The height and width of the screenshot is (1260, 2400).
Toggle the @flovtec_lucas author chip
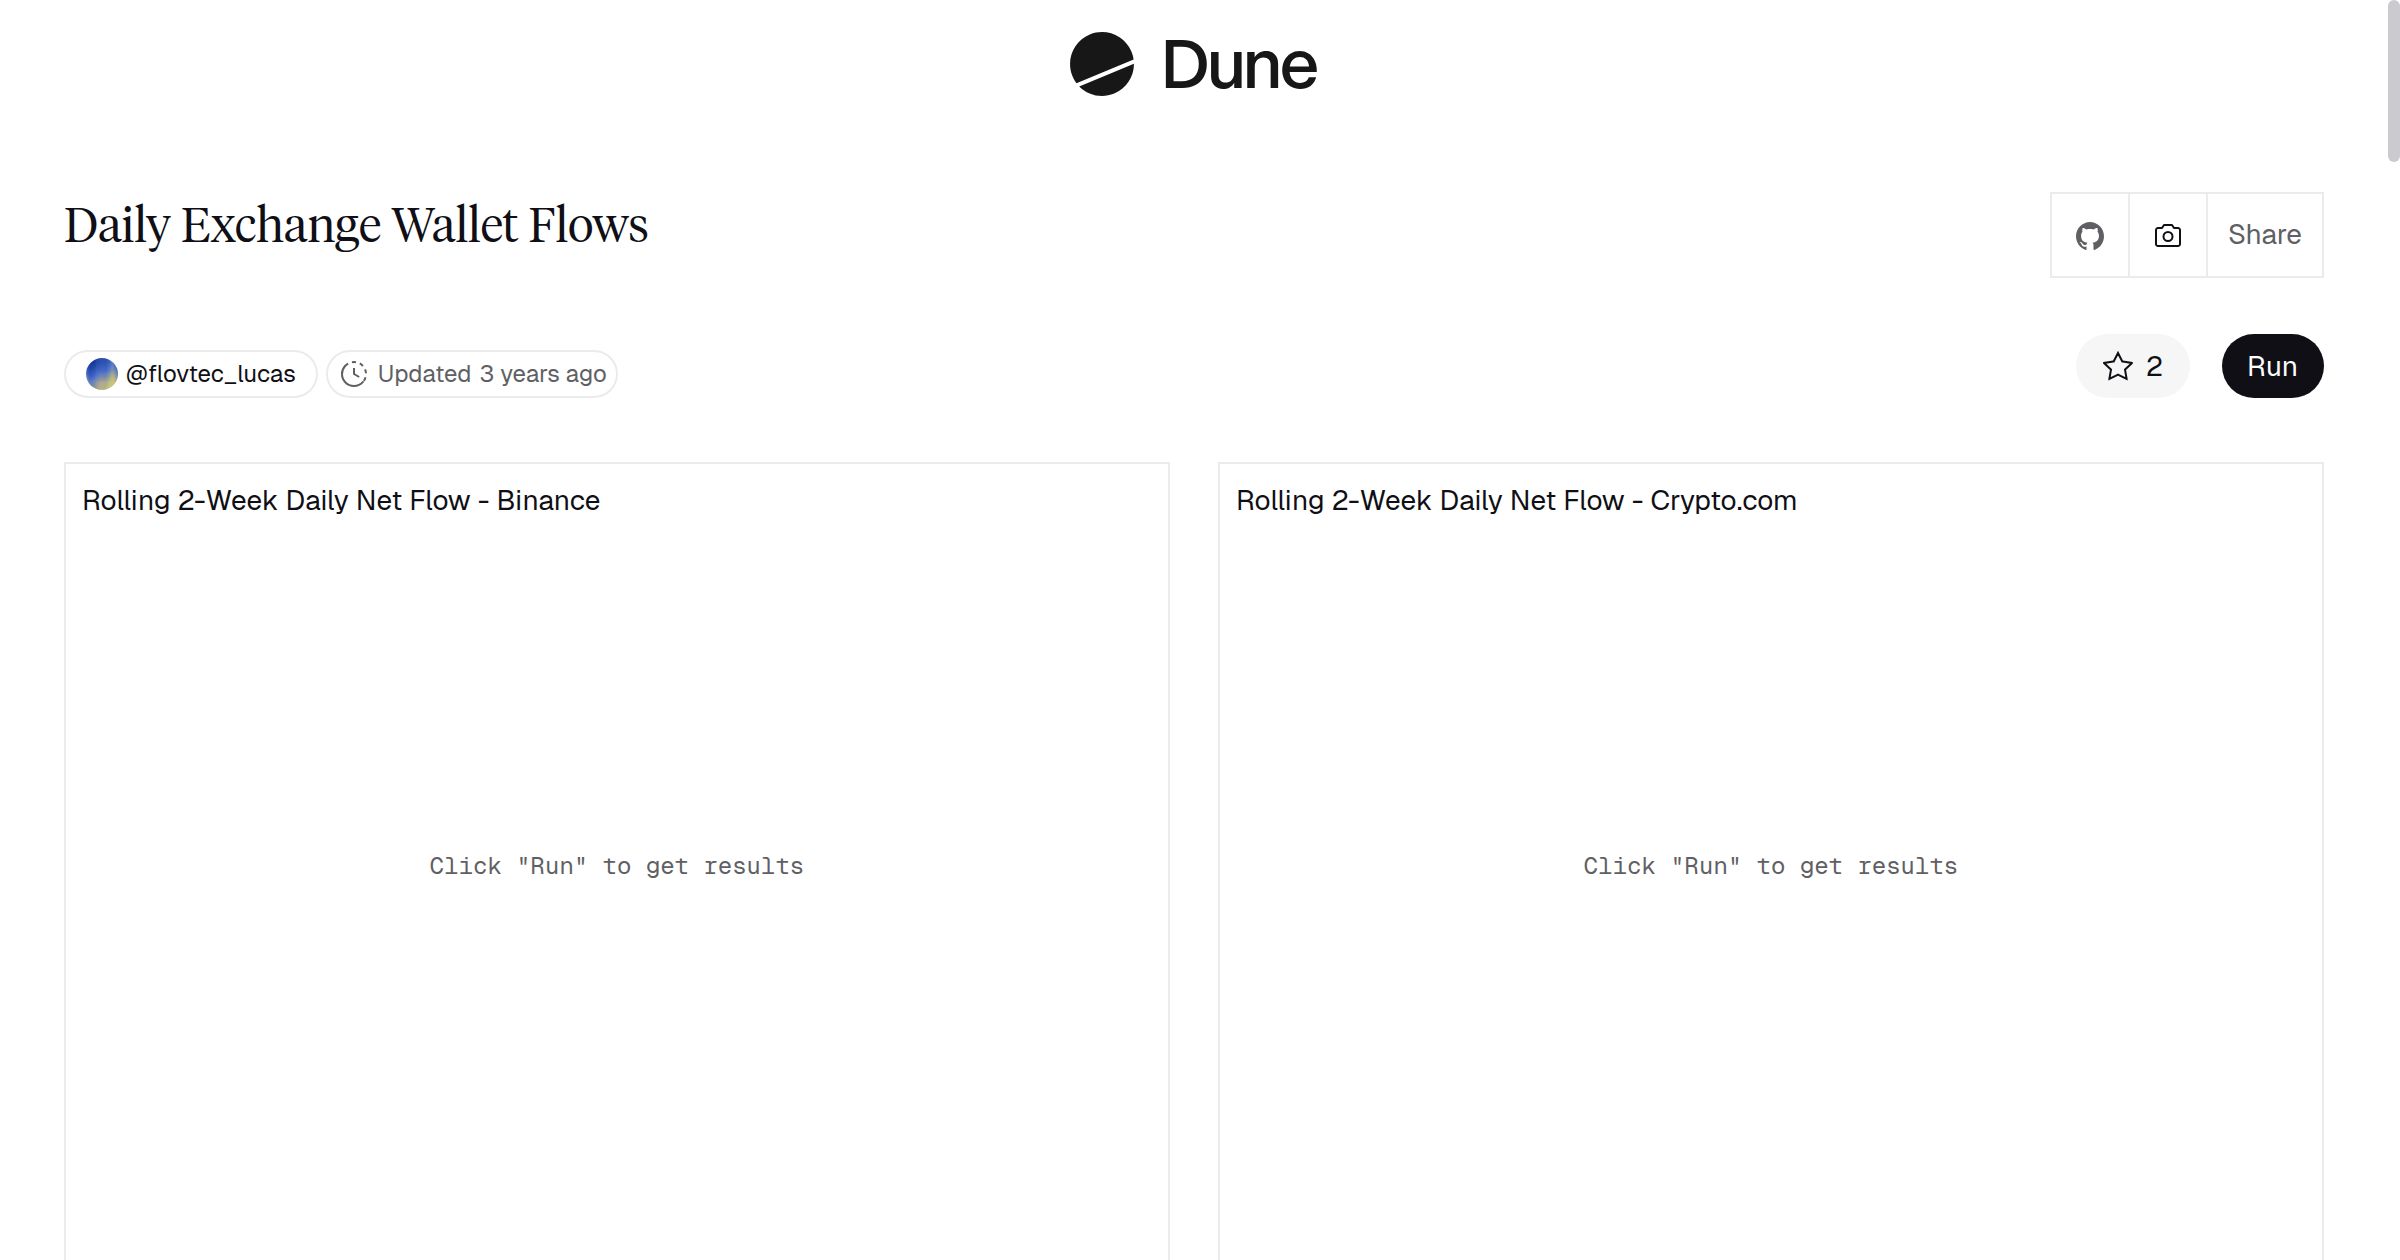190,373
